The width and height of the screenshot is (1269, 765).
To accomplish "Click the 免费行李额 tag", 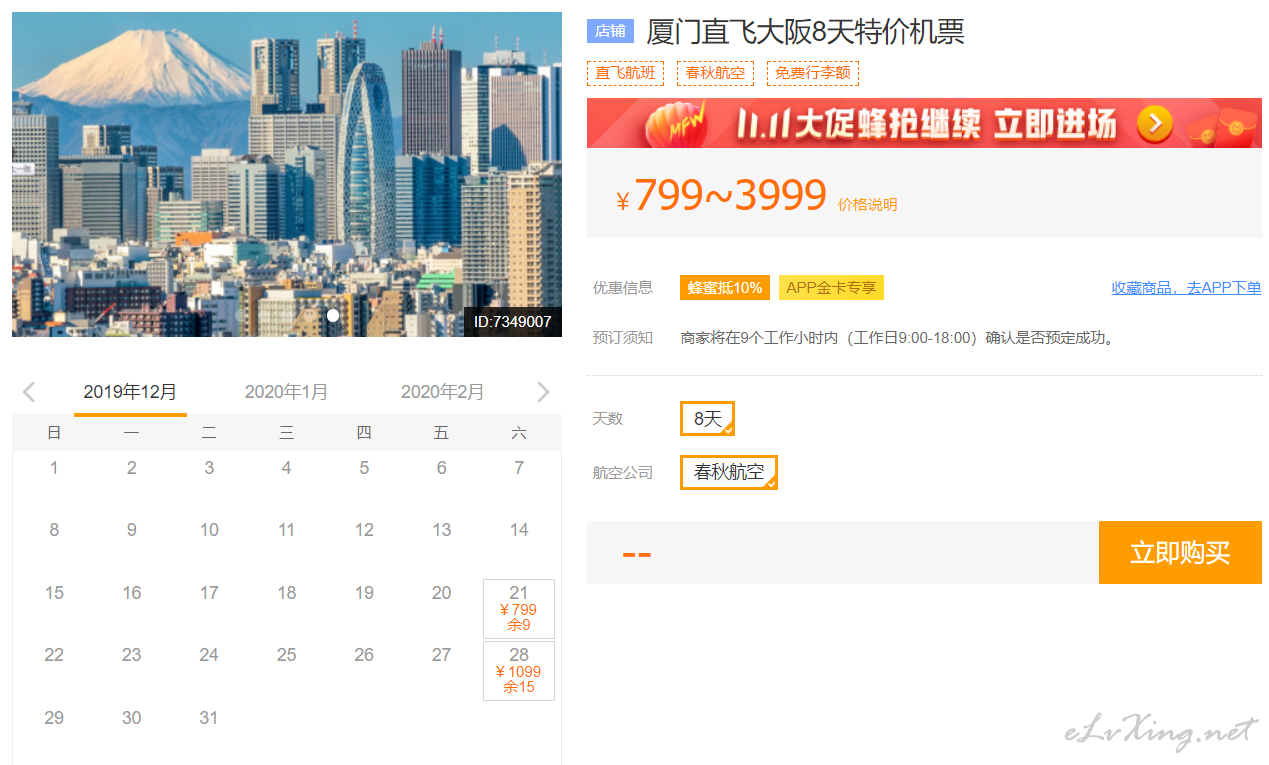I will tap(813, 73).
